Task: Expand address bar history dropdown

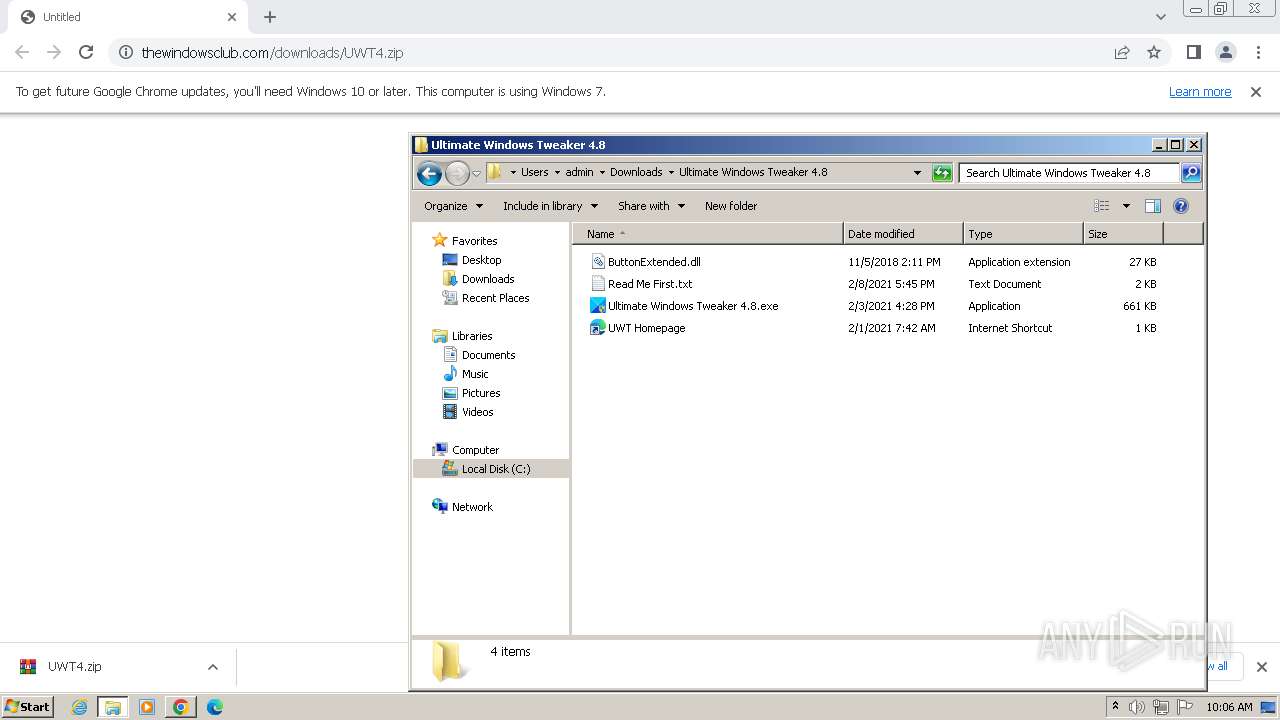Action: [x=917, y=172]
